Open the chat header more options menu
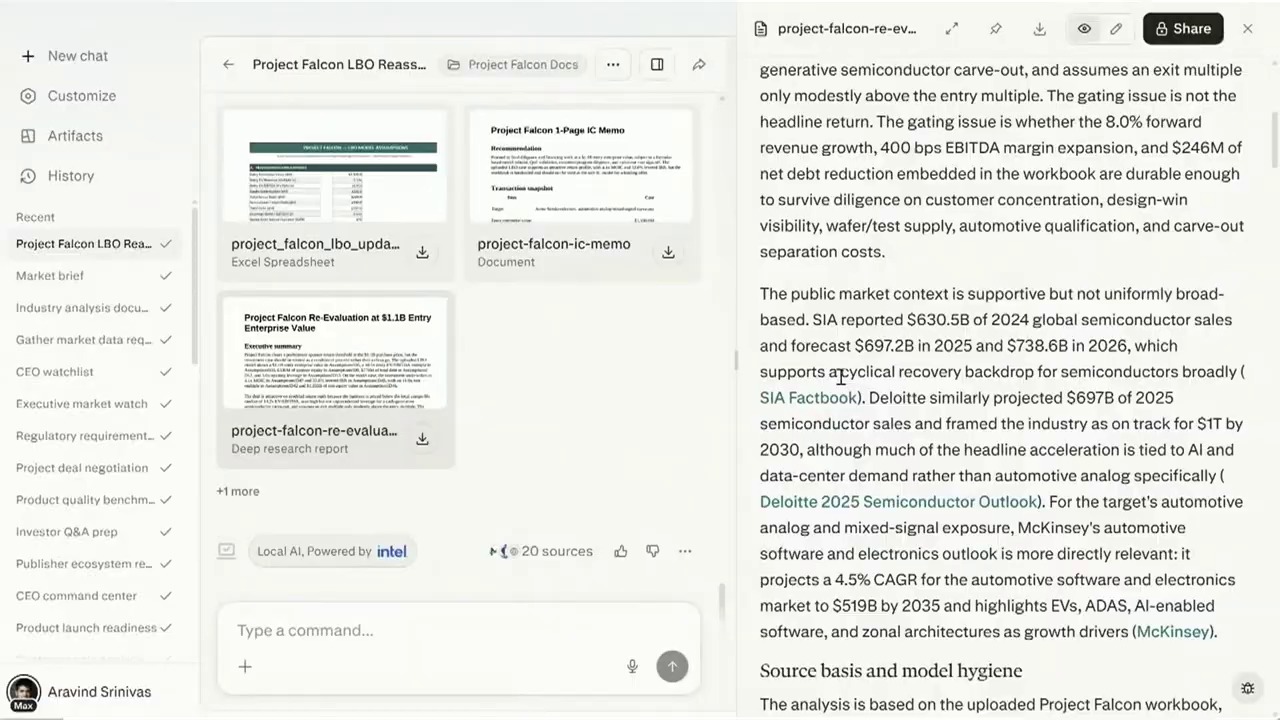The image size is (1280, 720). (613, 64)
